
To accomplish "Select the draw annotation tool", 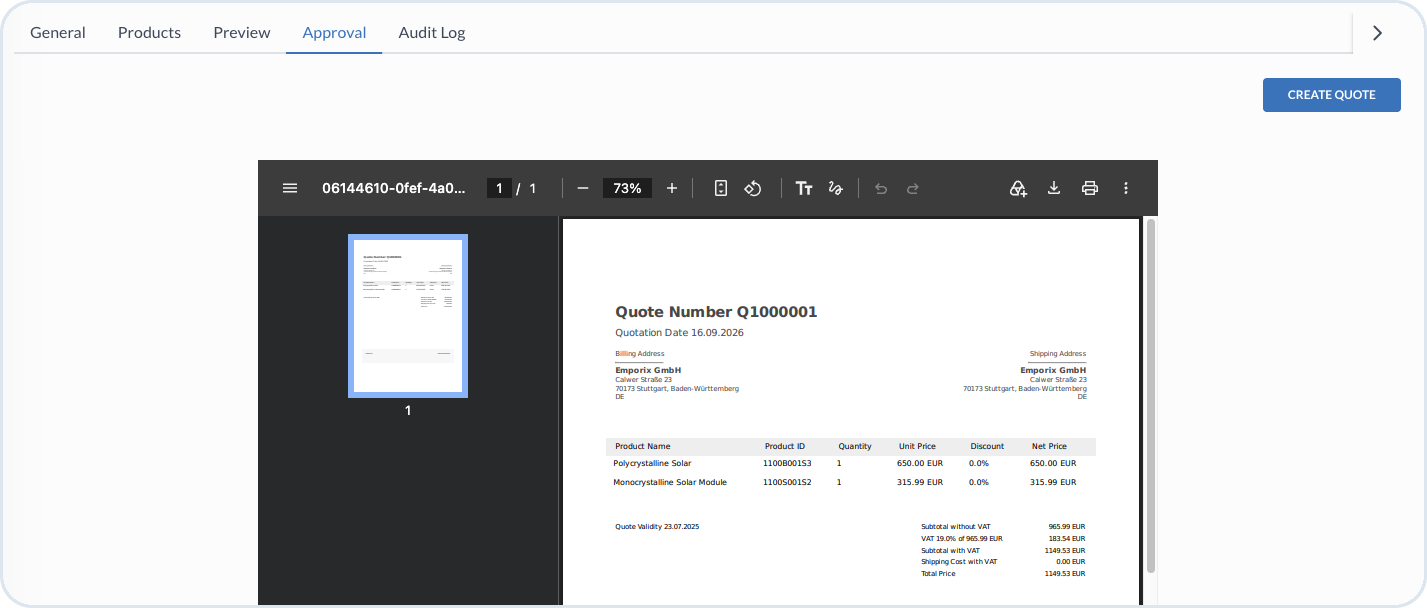I will tap(836, 188).
